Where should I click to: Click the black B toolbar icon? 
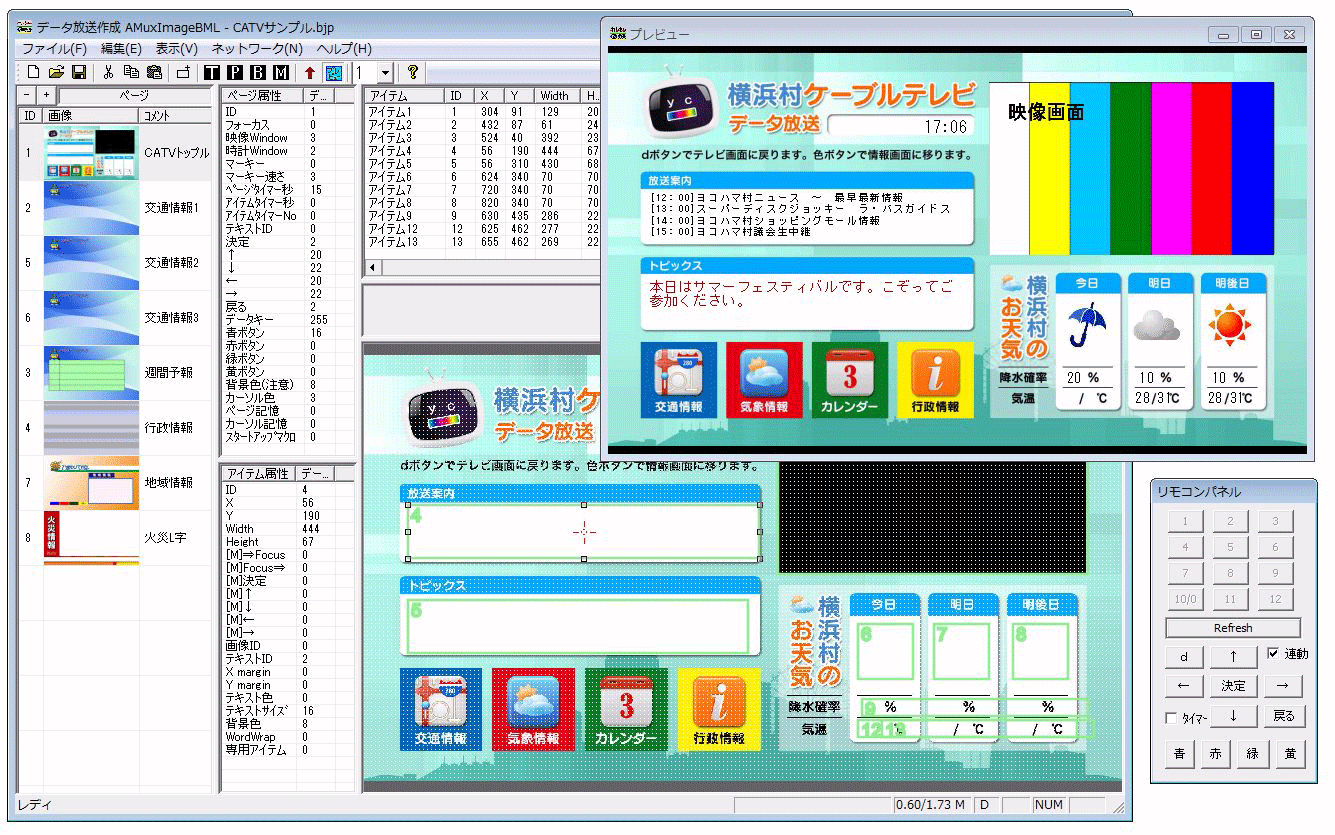tap(258, 72)
